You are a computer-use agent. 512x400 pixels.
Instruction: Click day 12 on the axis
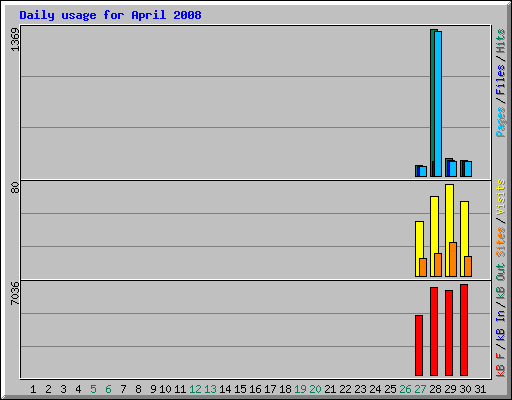[x=195, y=389]
